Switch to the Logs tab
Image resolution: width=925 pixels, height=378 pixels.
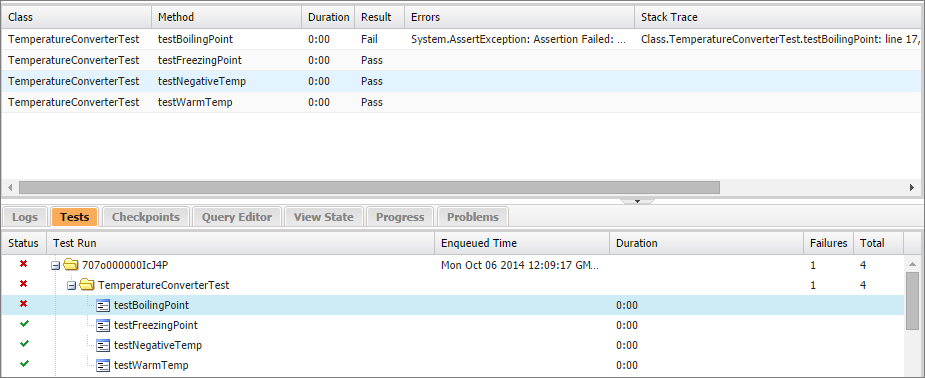(x=25, y=217)
